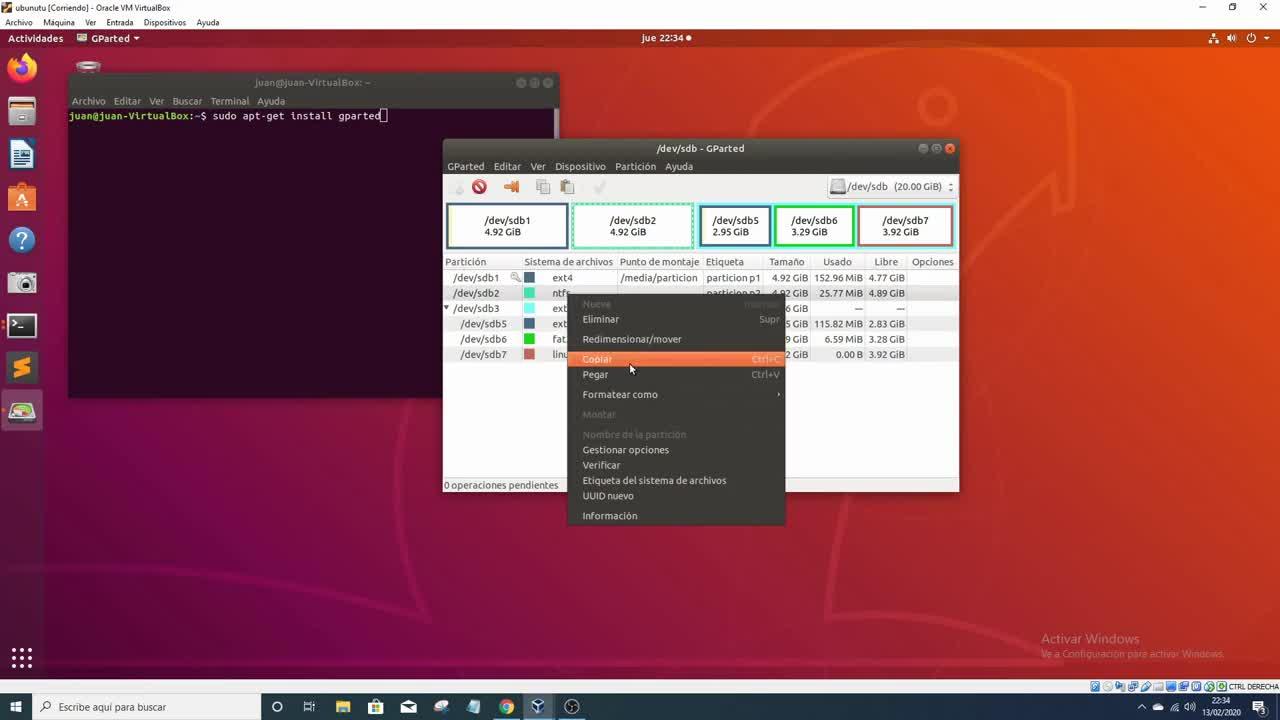Click the red Delete partition toolbar icon
This screenshot has height=720, width=1280.
pos(479,187)
